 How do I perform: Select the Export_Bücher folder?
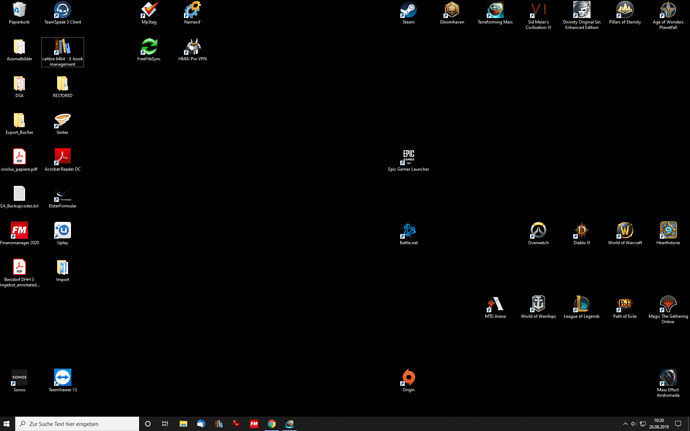click(19, 123)
